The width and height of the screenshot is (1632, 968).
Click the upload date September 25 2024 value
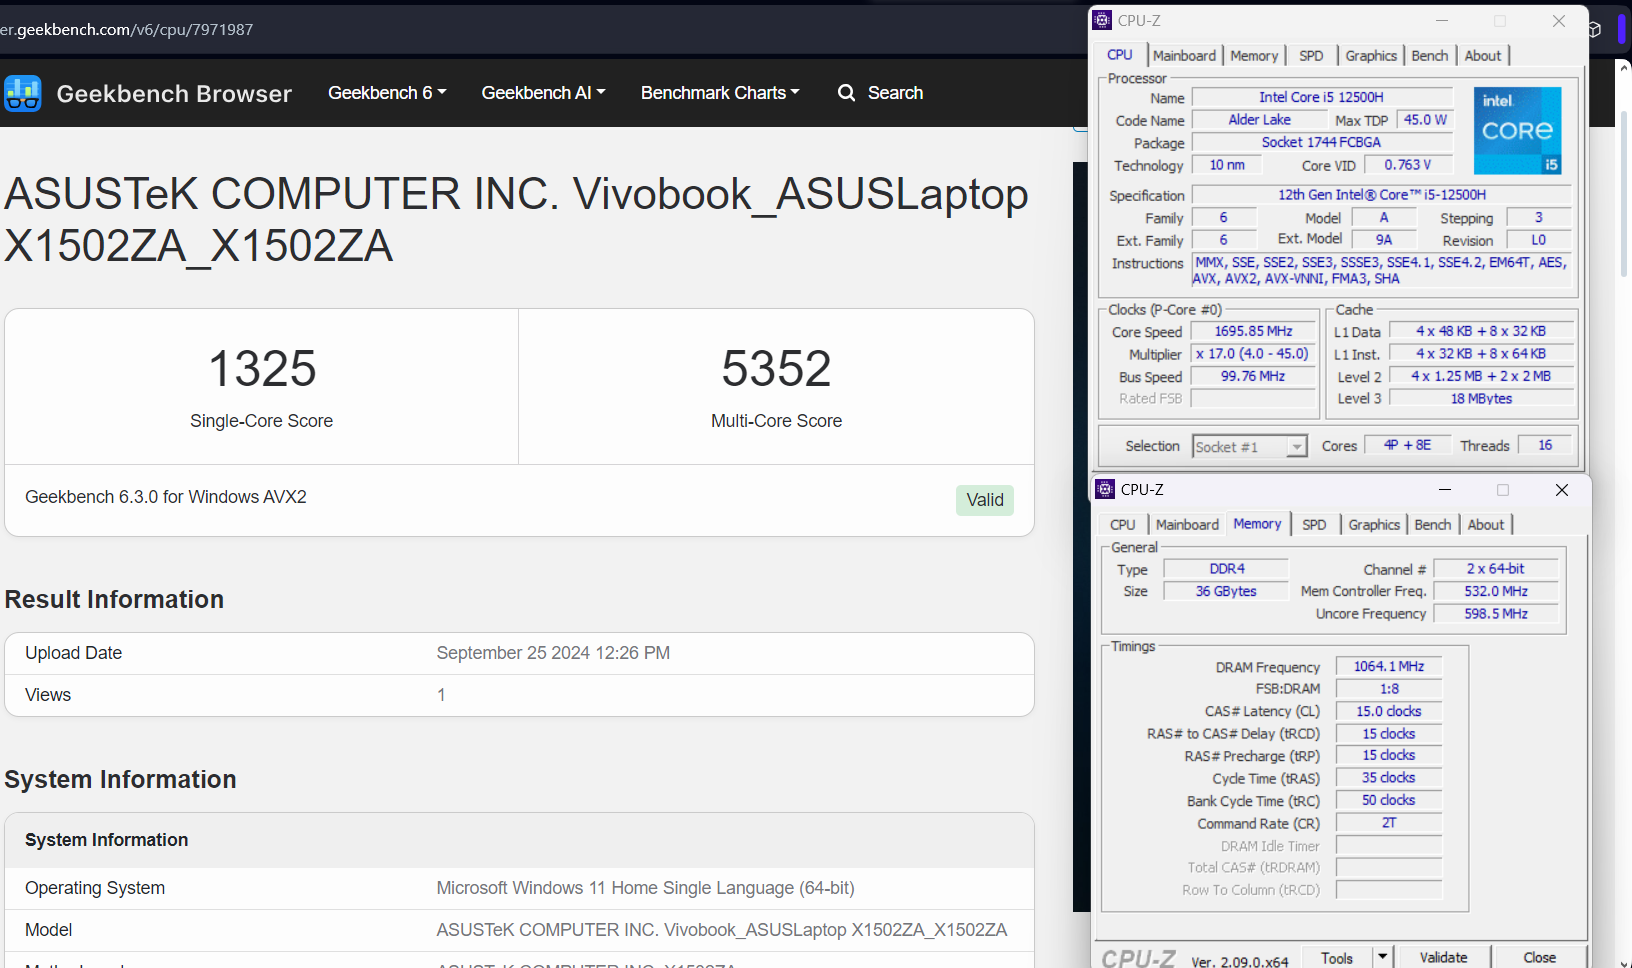pos(553,653)
